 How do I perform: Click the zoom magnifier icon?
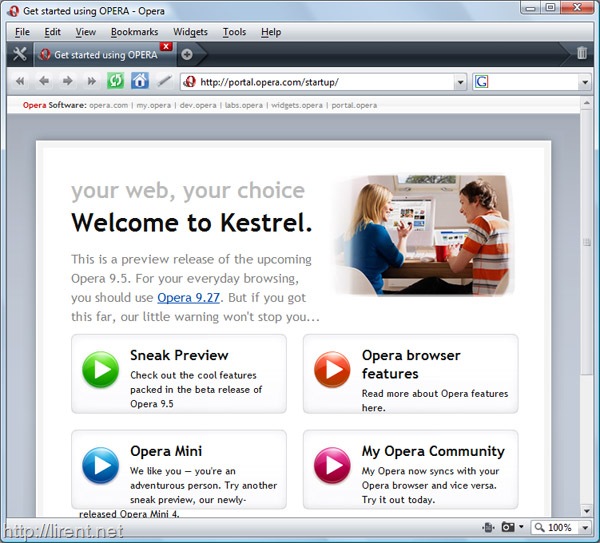[x=540, y=527]
